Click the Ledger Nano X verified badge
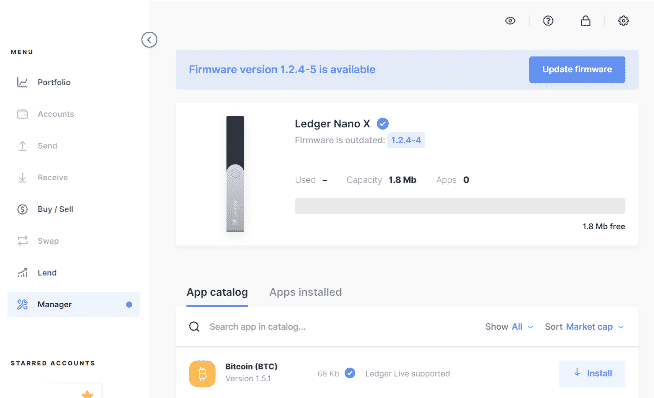 click(x=382, y=123)
